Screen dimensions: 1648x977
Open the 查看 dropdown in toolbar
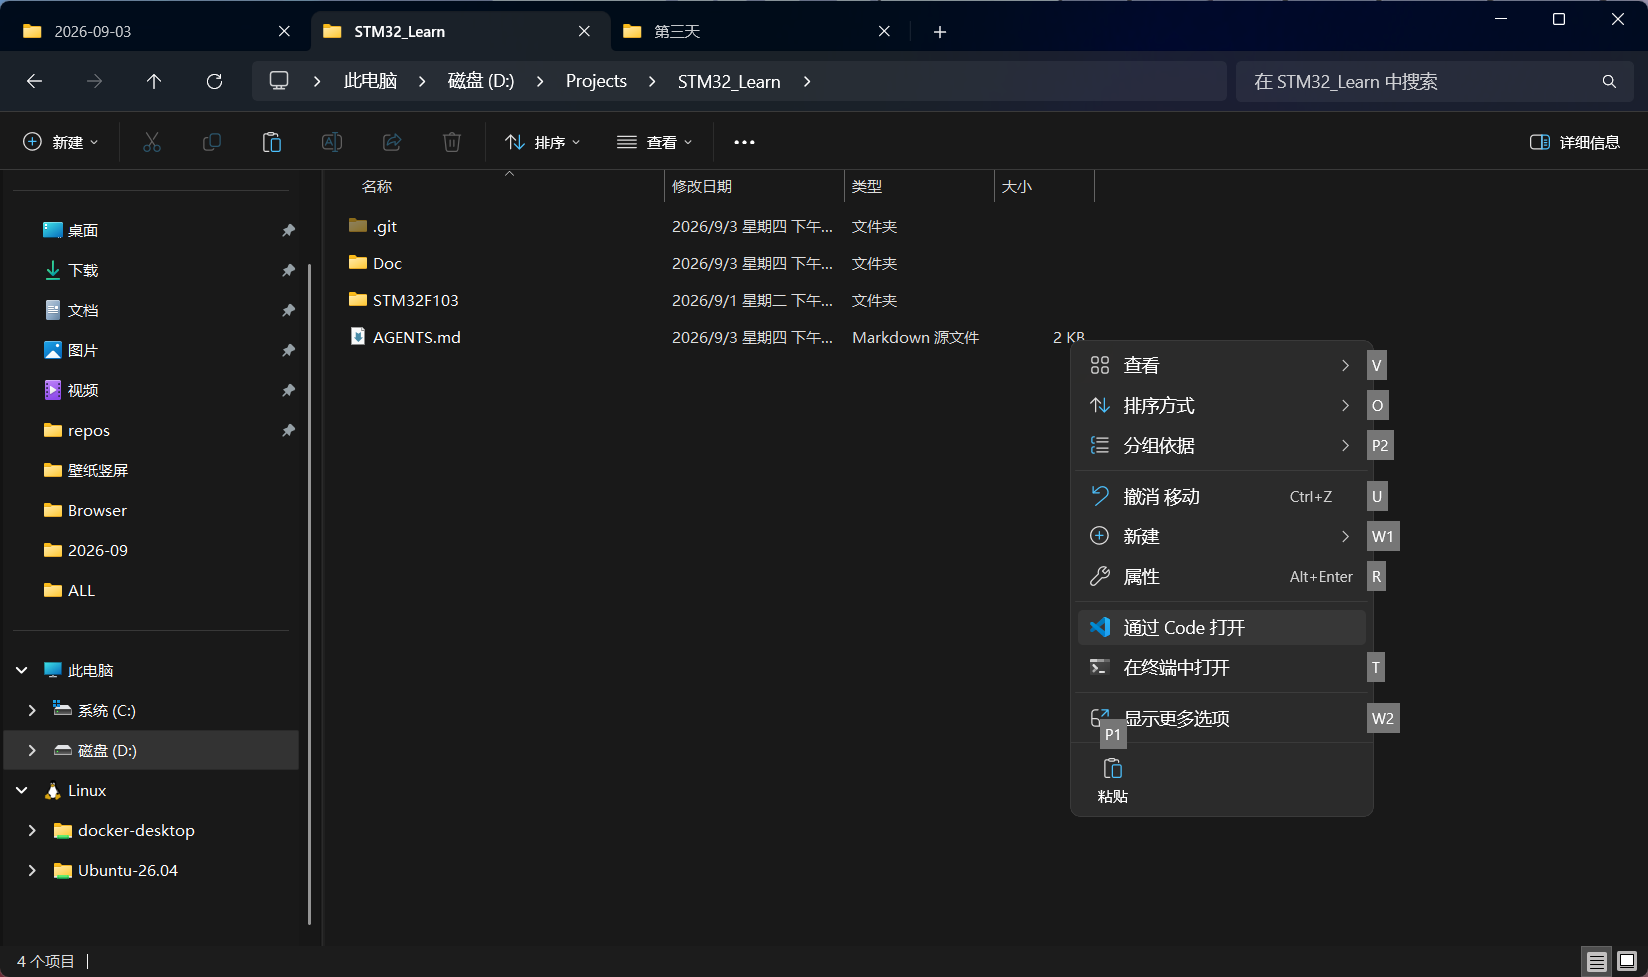pos(655,142)
